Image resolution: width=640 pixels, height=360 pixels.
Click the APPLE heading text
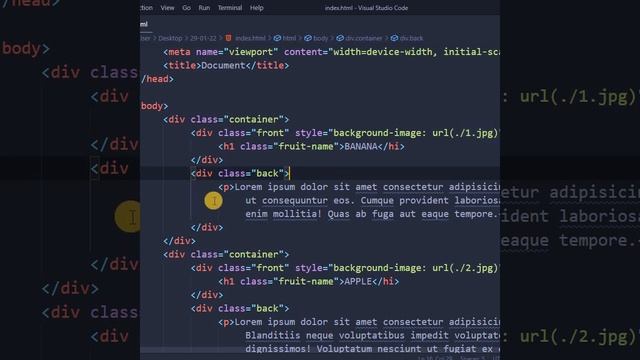[358, 282]
